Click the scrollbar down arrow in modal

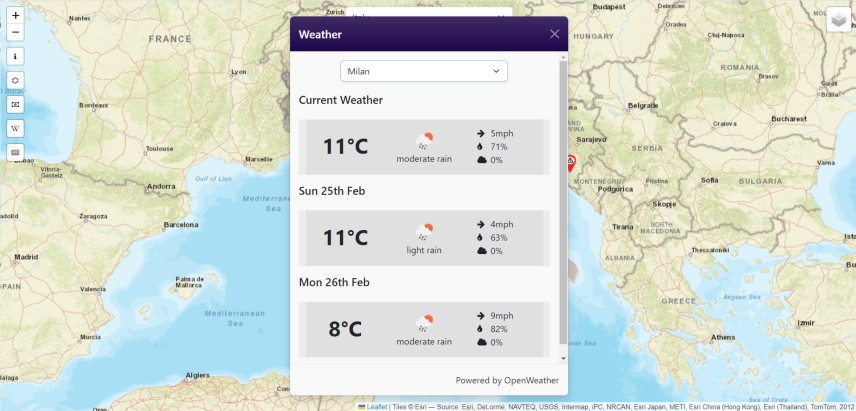[563, 358]
